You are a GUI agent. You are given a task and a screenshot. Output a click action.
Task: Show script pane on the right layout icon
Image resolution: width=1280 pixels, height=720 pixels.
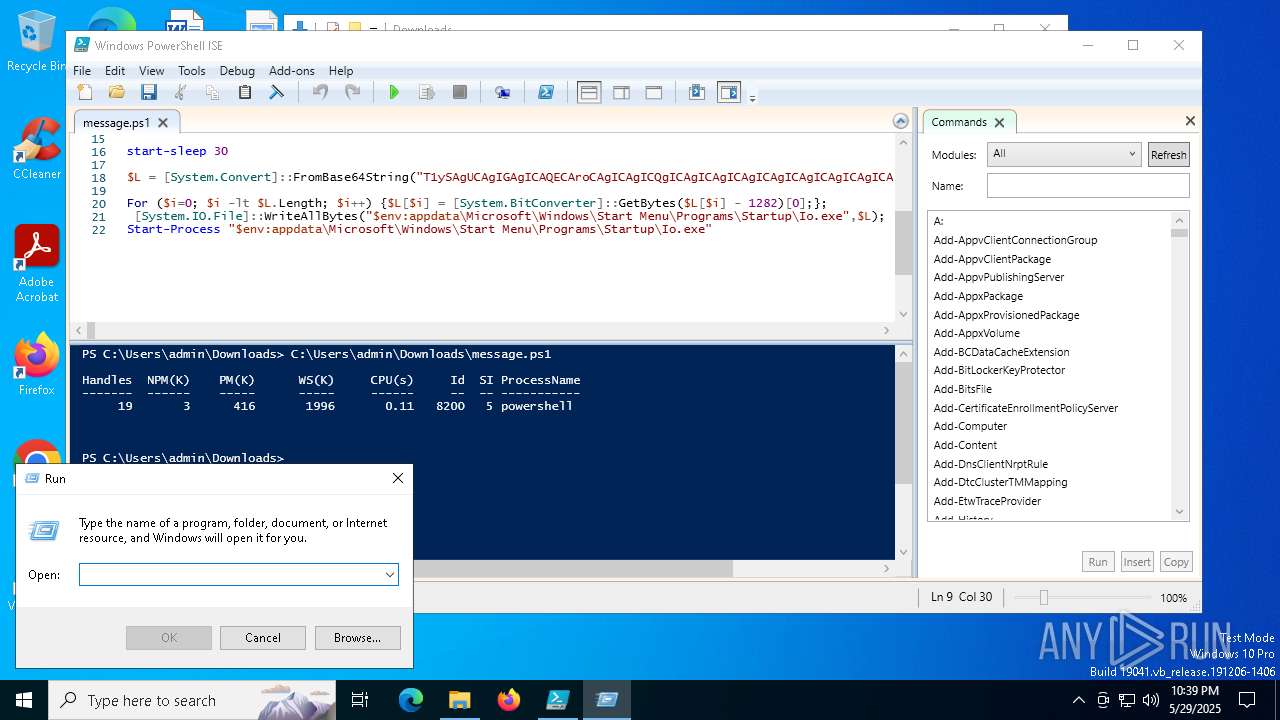pos(621,92)
